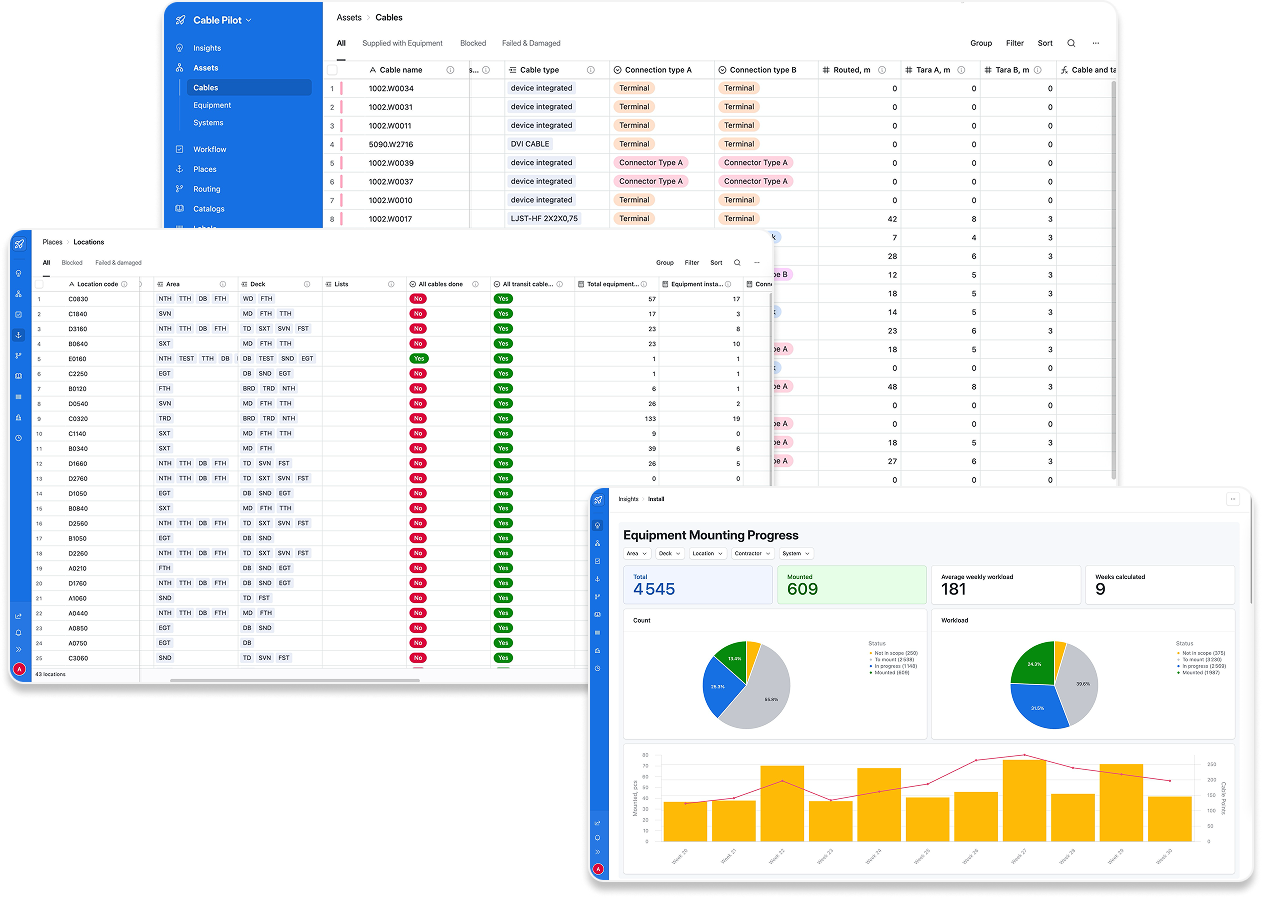Select the Failed & damaged tab in Locations

[118, 263]
